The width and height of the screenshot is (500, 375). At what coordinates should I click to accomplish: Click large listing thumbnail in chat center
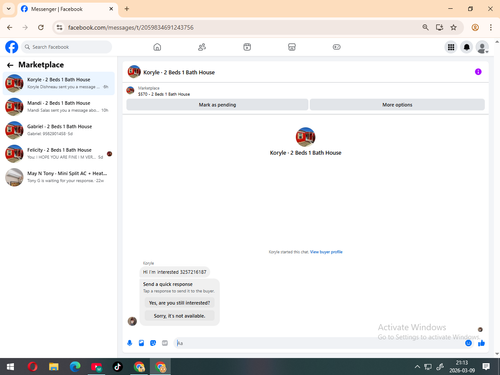click(305, 137)
